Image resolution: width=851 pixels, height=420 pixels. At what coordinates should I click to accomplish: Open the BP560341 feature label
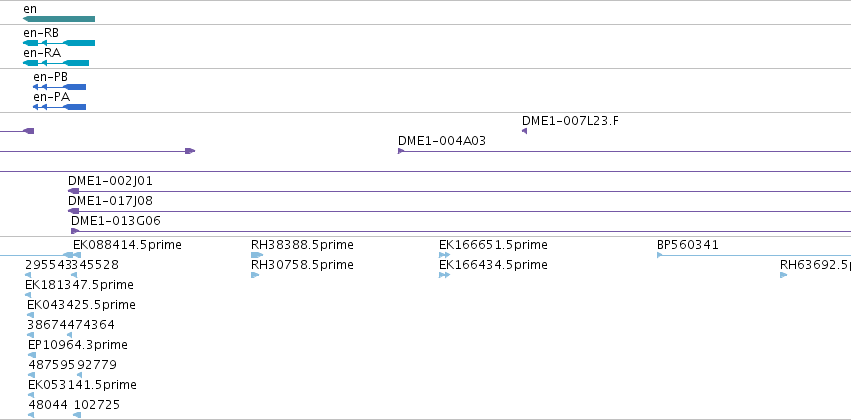tap(688, 245)
